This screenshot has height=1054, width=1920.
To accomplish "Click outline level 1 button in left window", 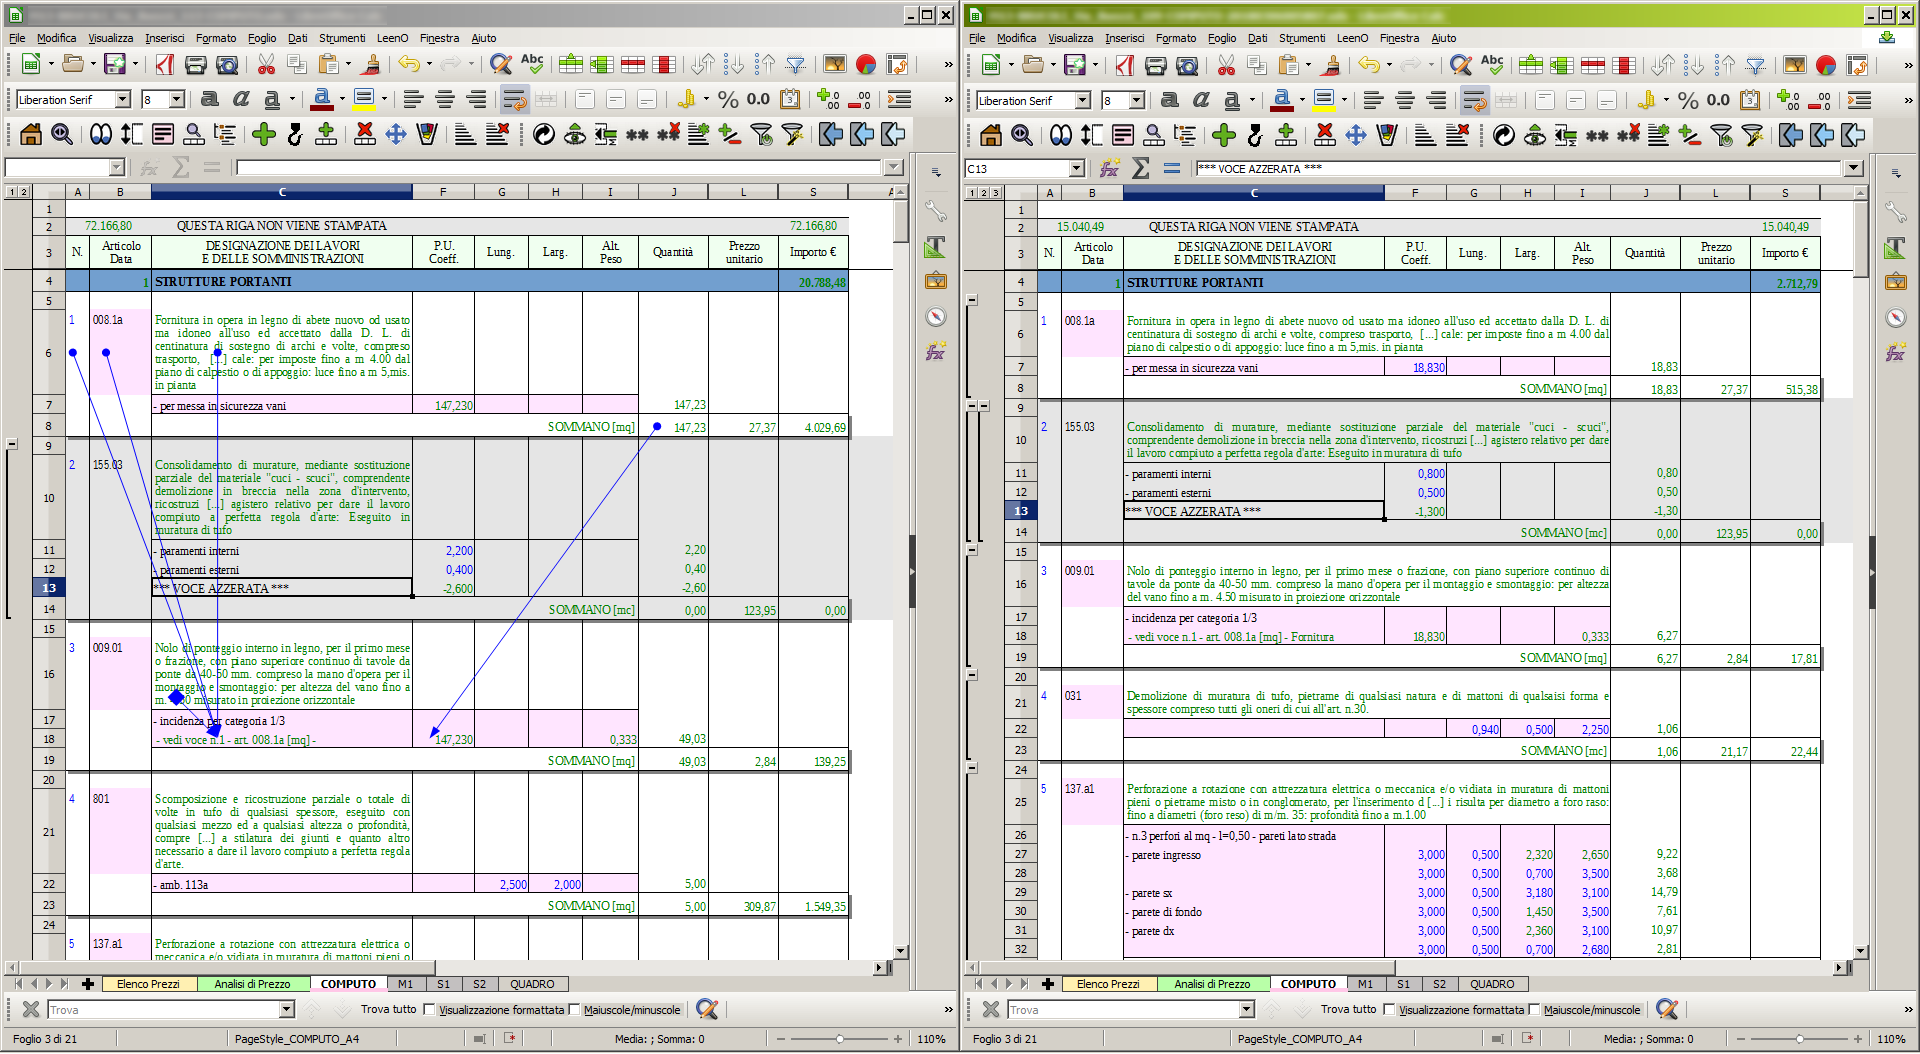I will click(11, 191).
